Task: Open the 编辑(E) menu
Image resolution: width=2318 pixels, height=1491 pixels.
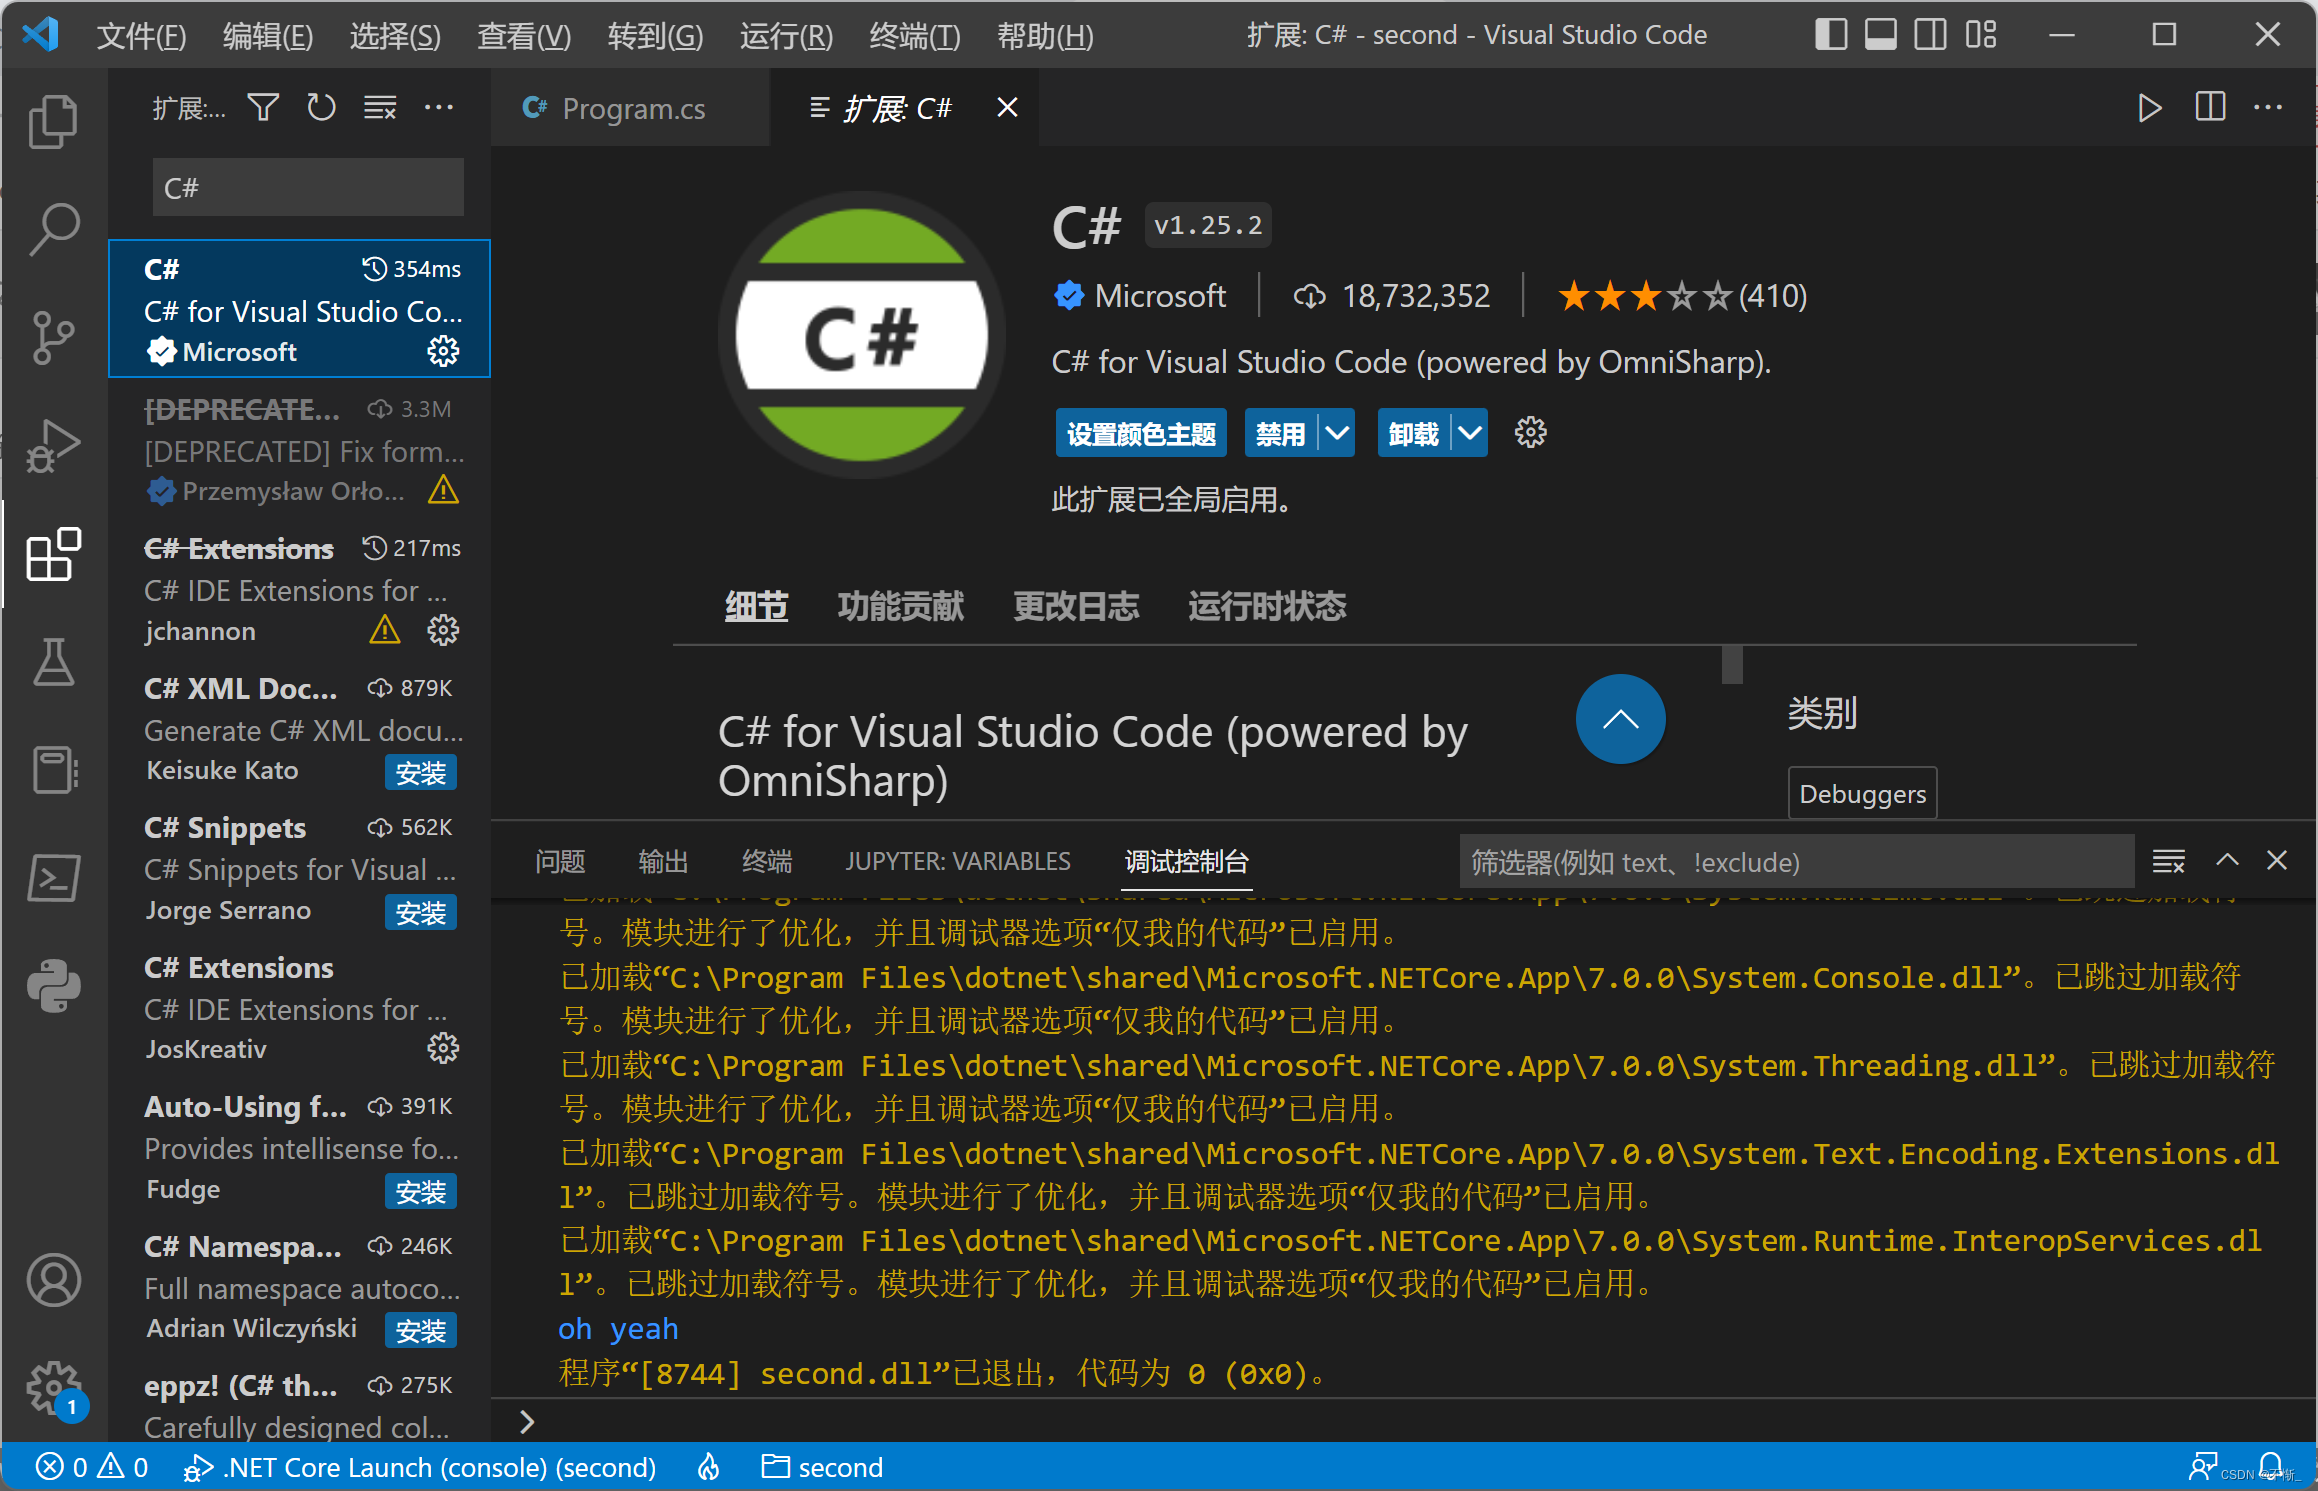Action: click(268, 36)
